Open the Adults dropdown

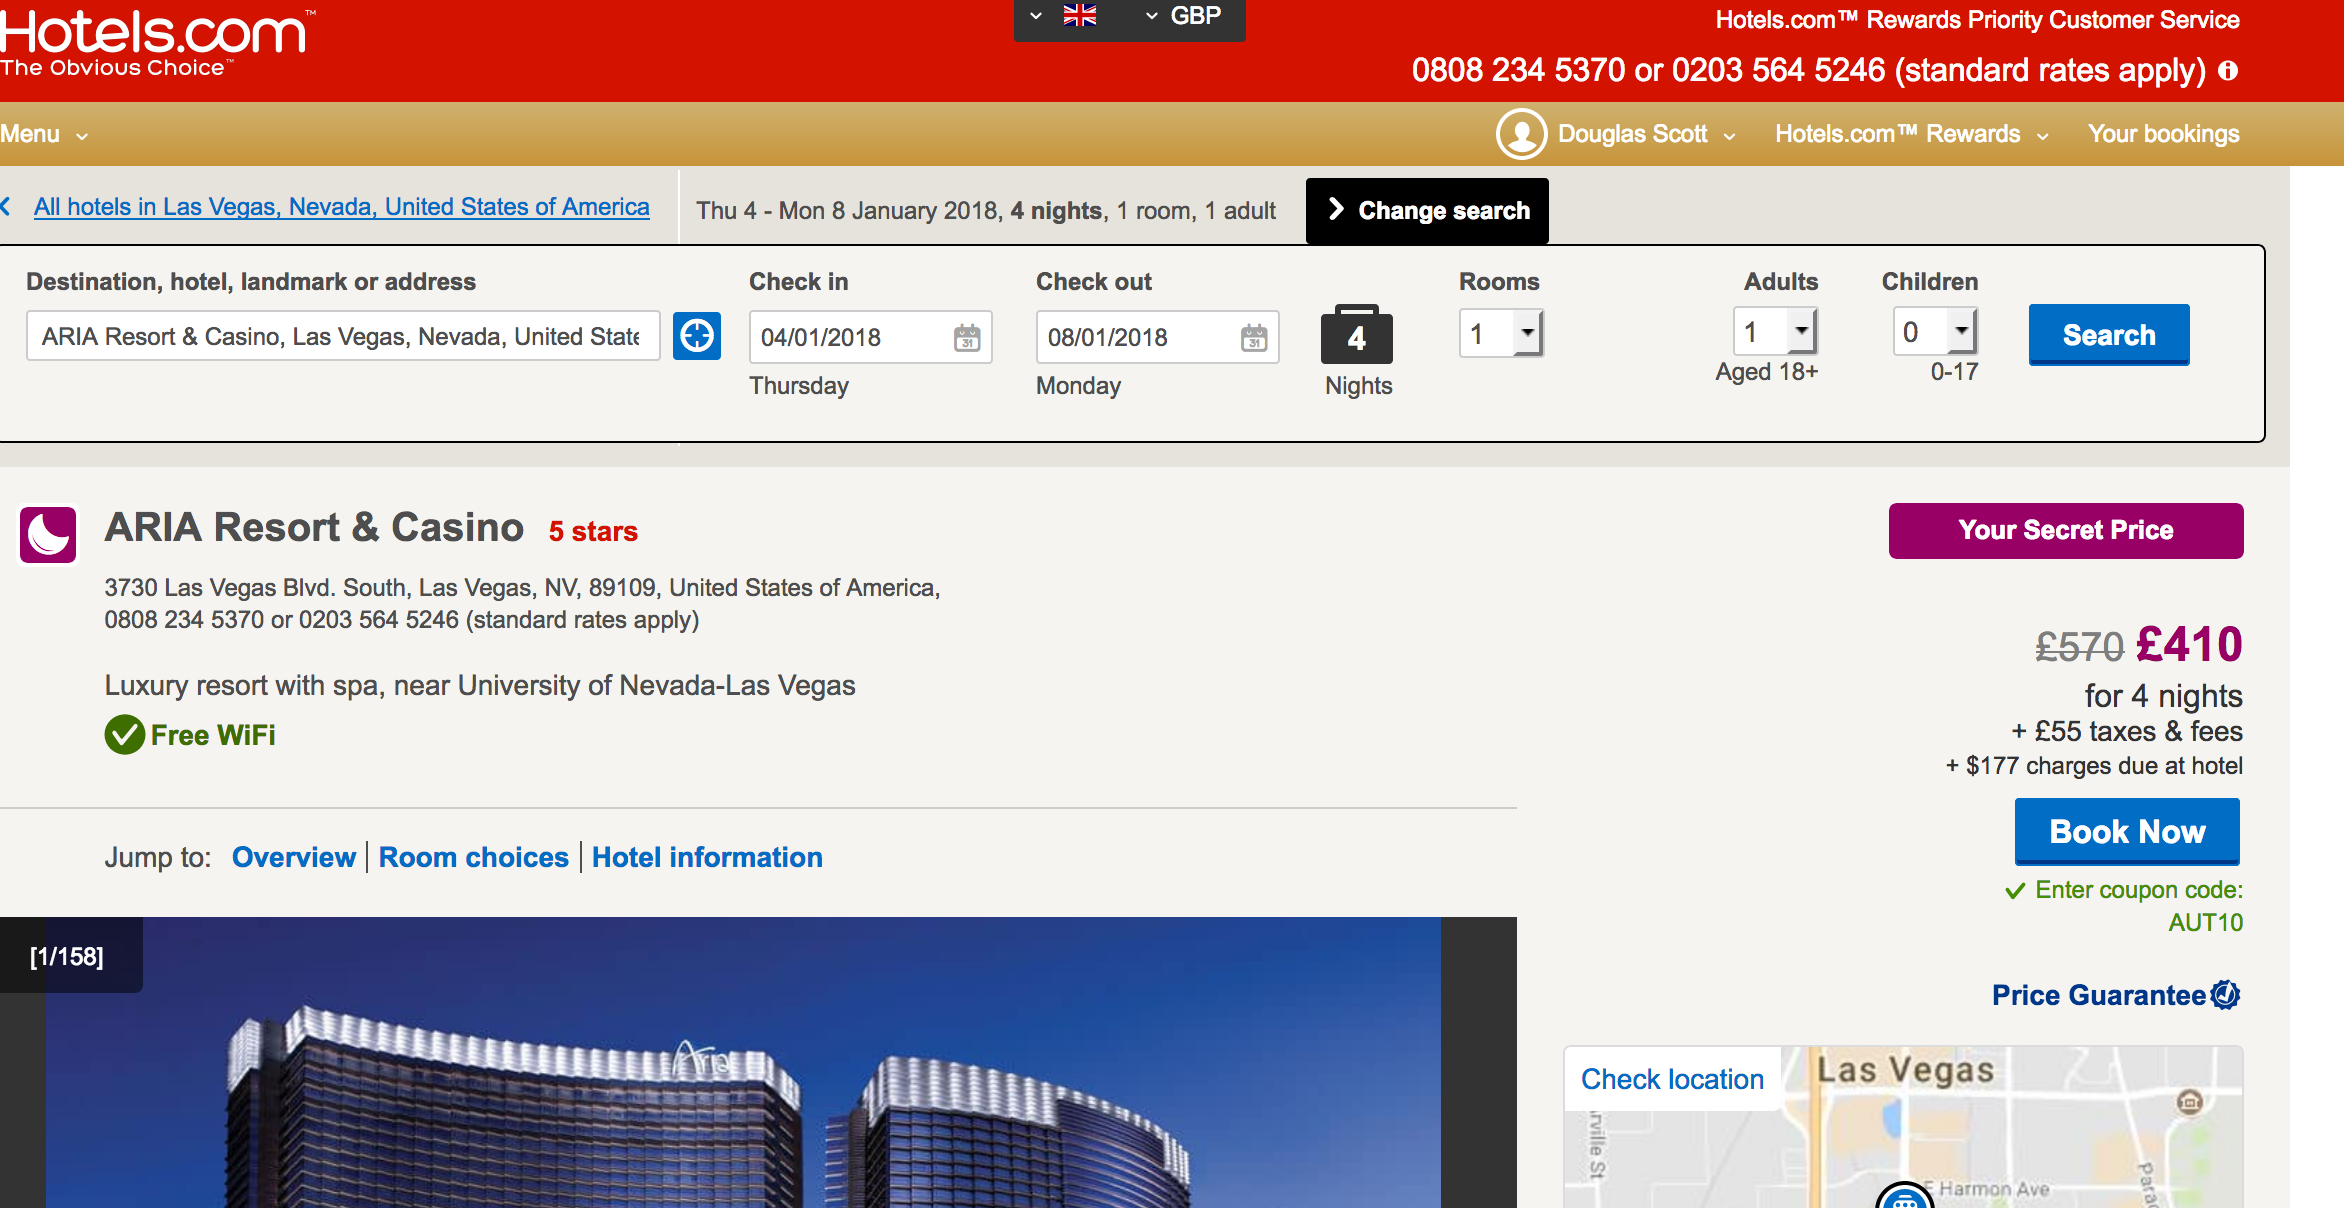(1775, 331)
